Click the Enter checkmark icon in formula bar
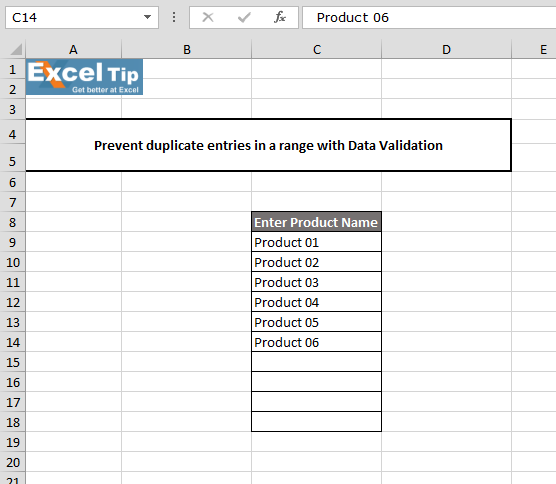The height and width of the screenshot is (484, 556). click(244, 17)
